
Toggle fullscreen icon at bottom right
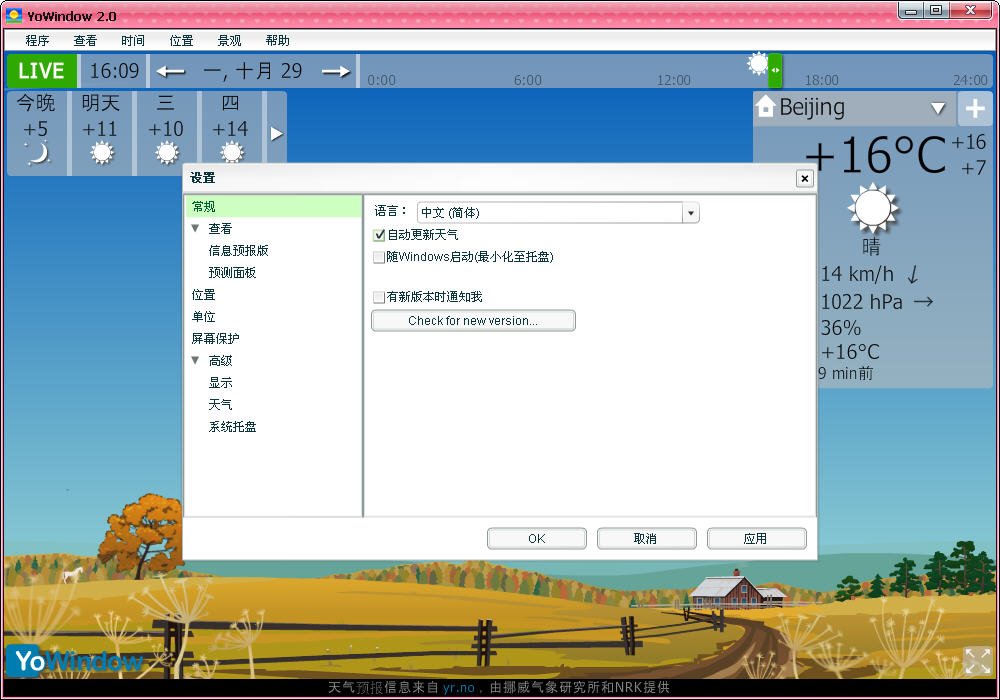(x=978, y=661)
